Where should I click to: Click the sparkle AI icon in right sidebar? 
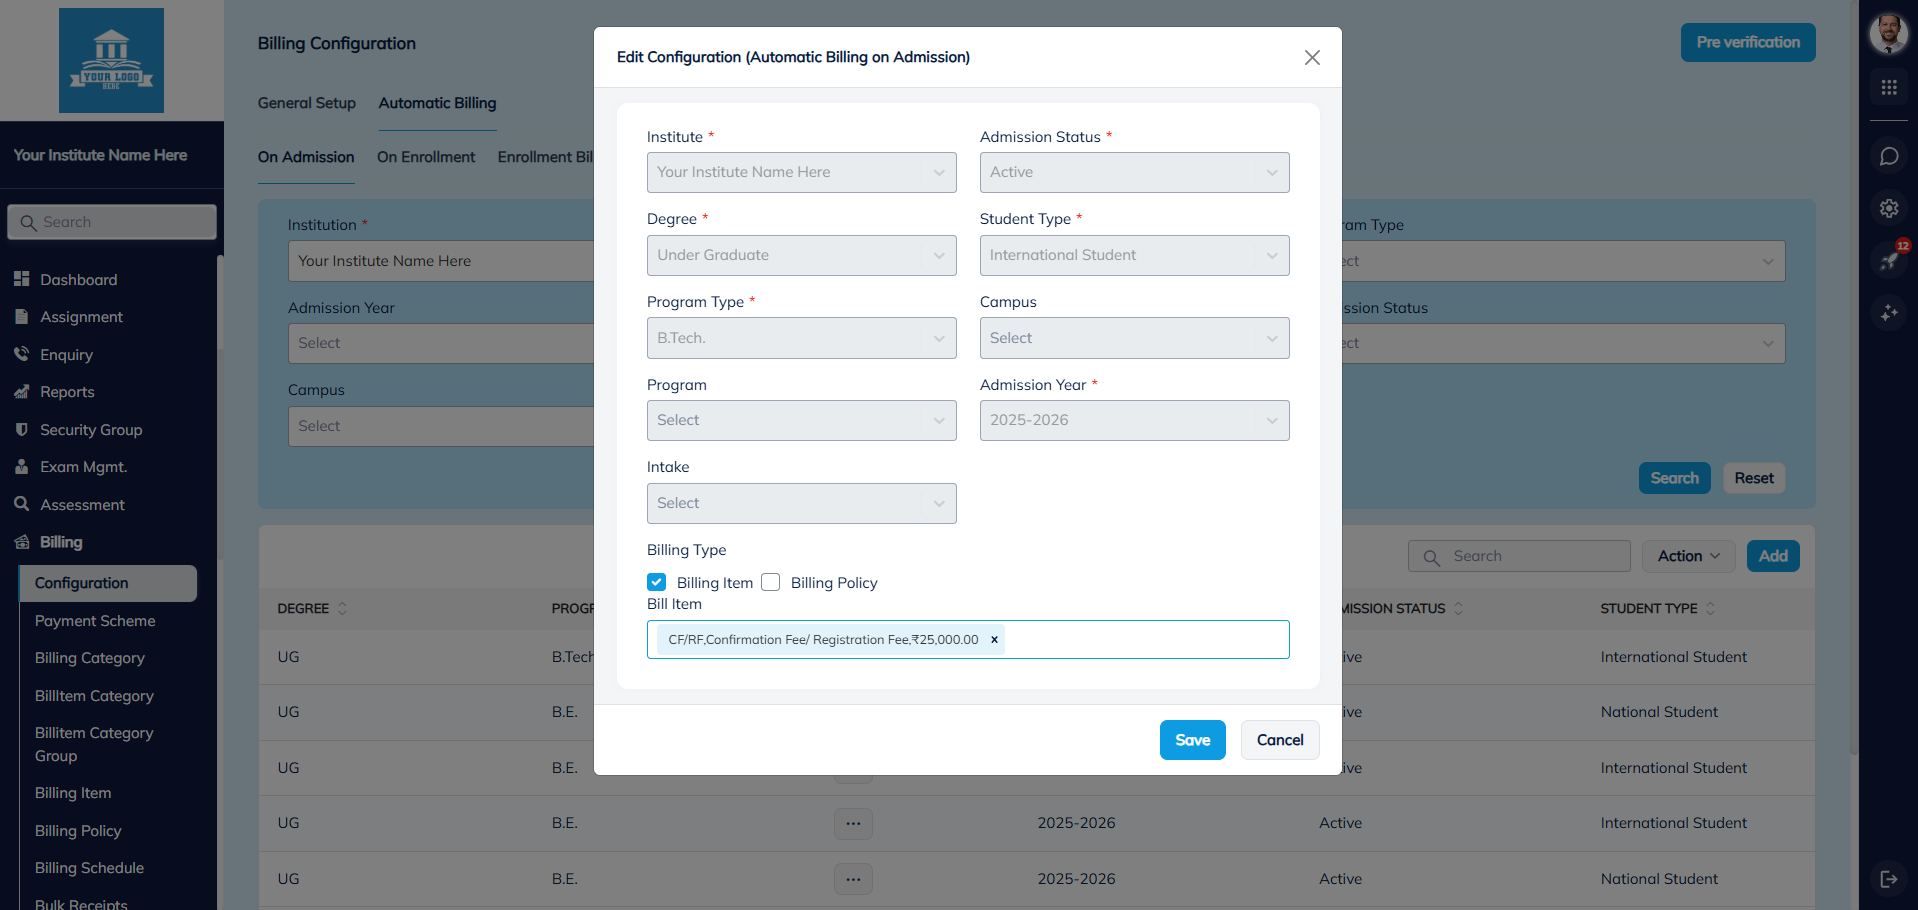coord(1888,313)
